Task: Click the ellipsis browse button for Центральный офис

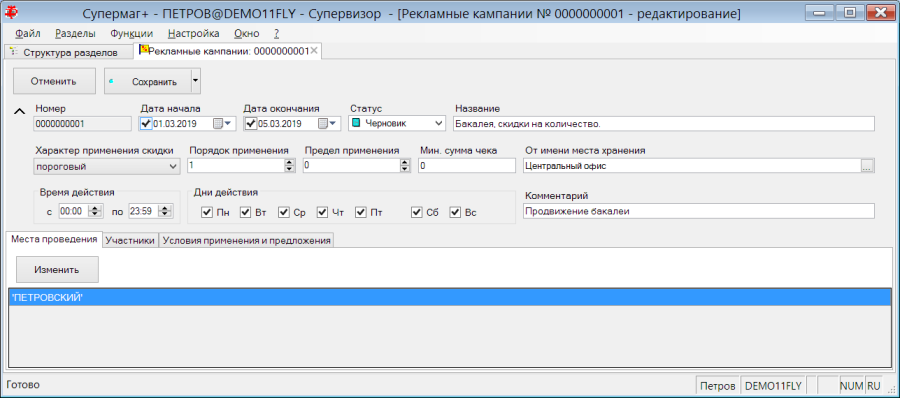Action: [x=867, y=166]
